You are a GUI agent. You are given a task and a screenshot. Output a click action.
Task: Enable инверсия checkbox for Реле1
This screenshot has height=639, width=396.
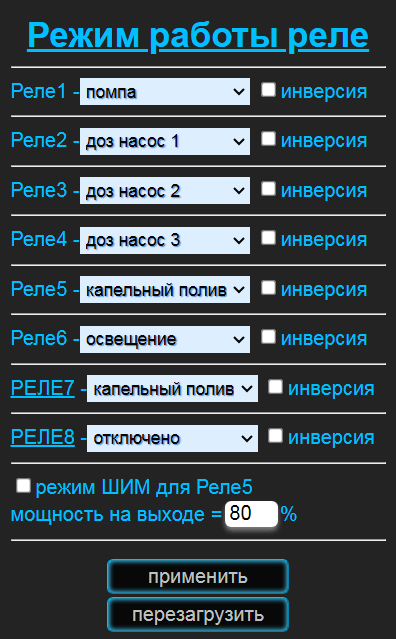268,90
